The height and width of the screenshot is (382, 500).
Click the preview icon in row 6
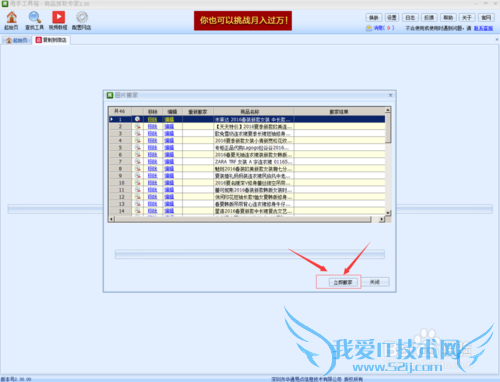(137, 155)
